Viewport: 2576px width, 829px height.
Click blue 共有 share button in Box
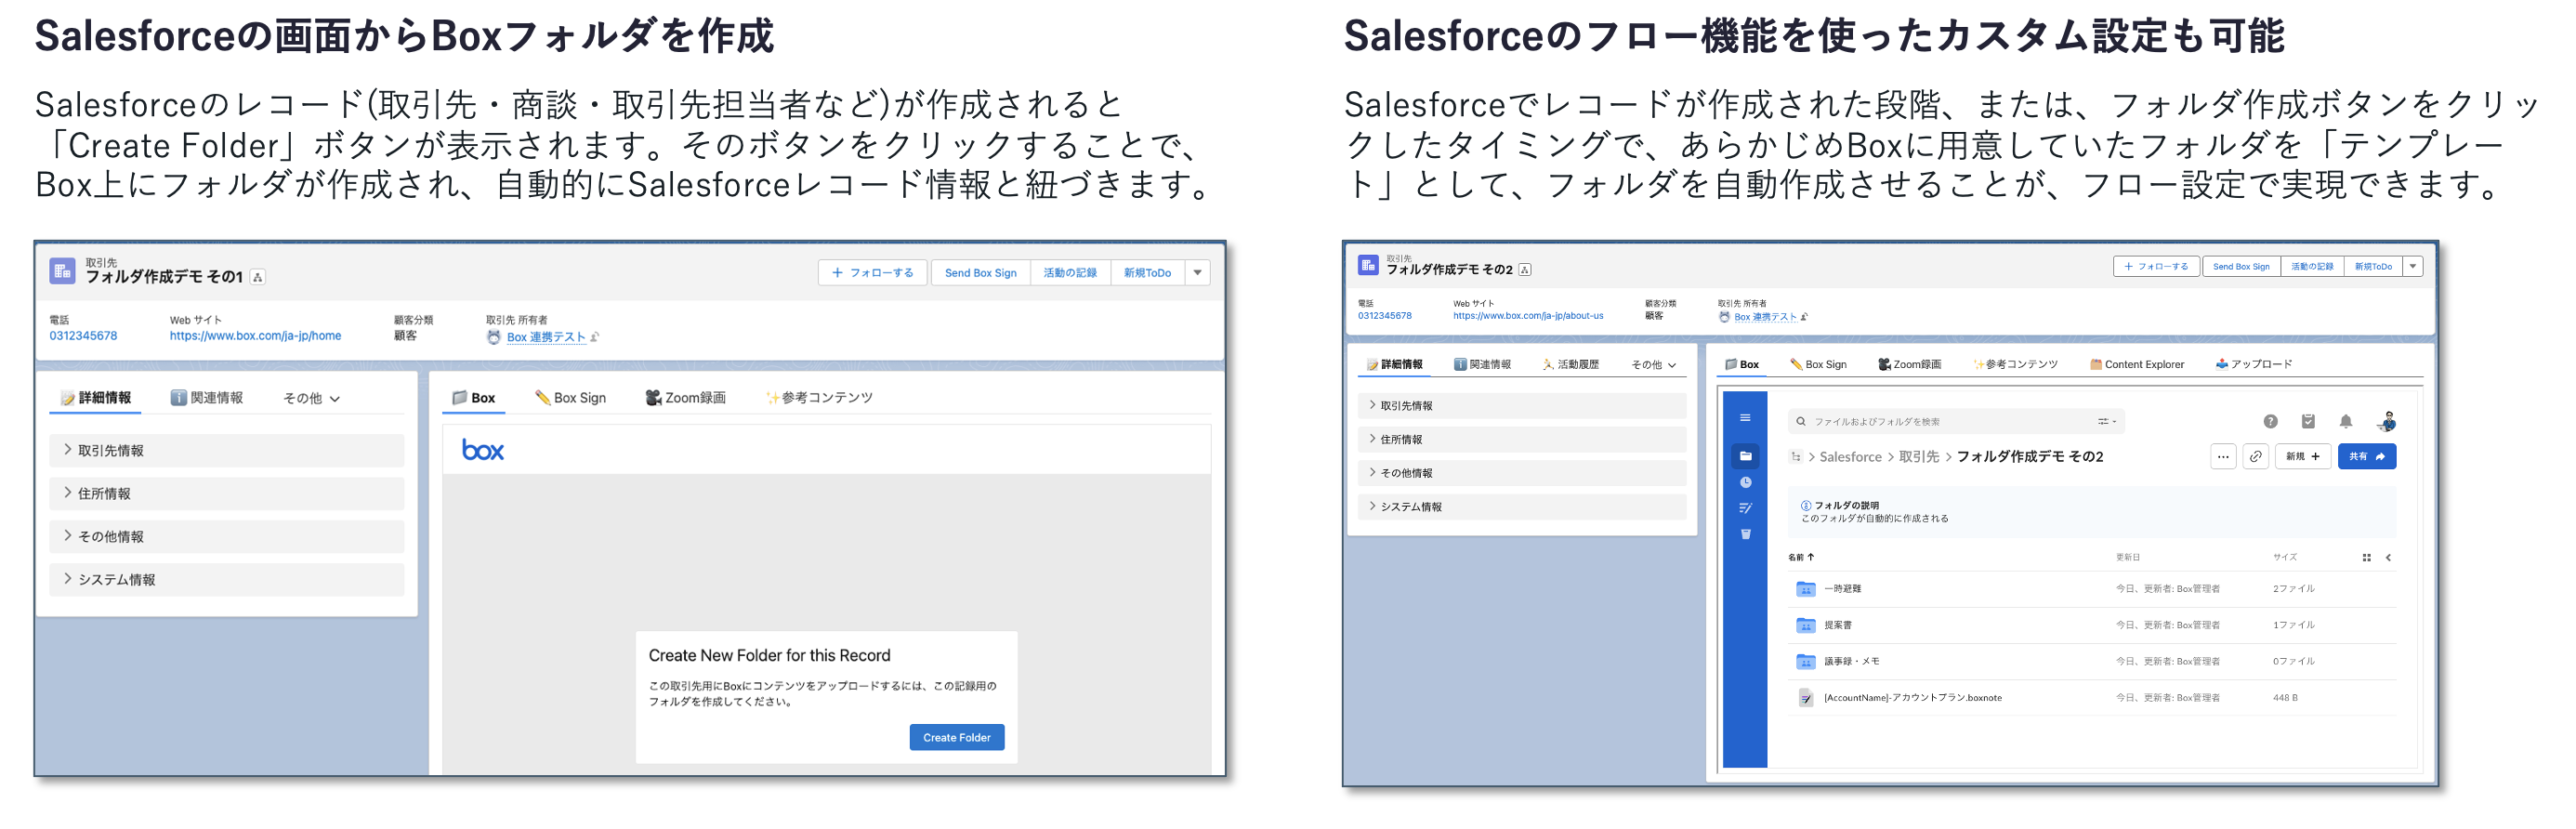click(x=2366, y=456)
